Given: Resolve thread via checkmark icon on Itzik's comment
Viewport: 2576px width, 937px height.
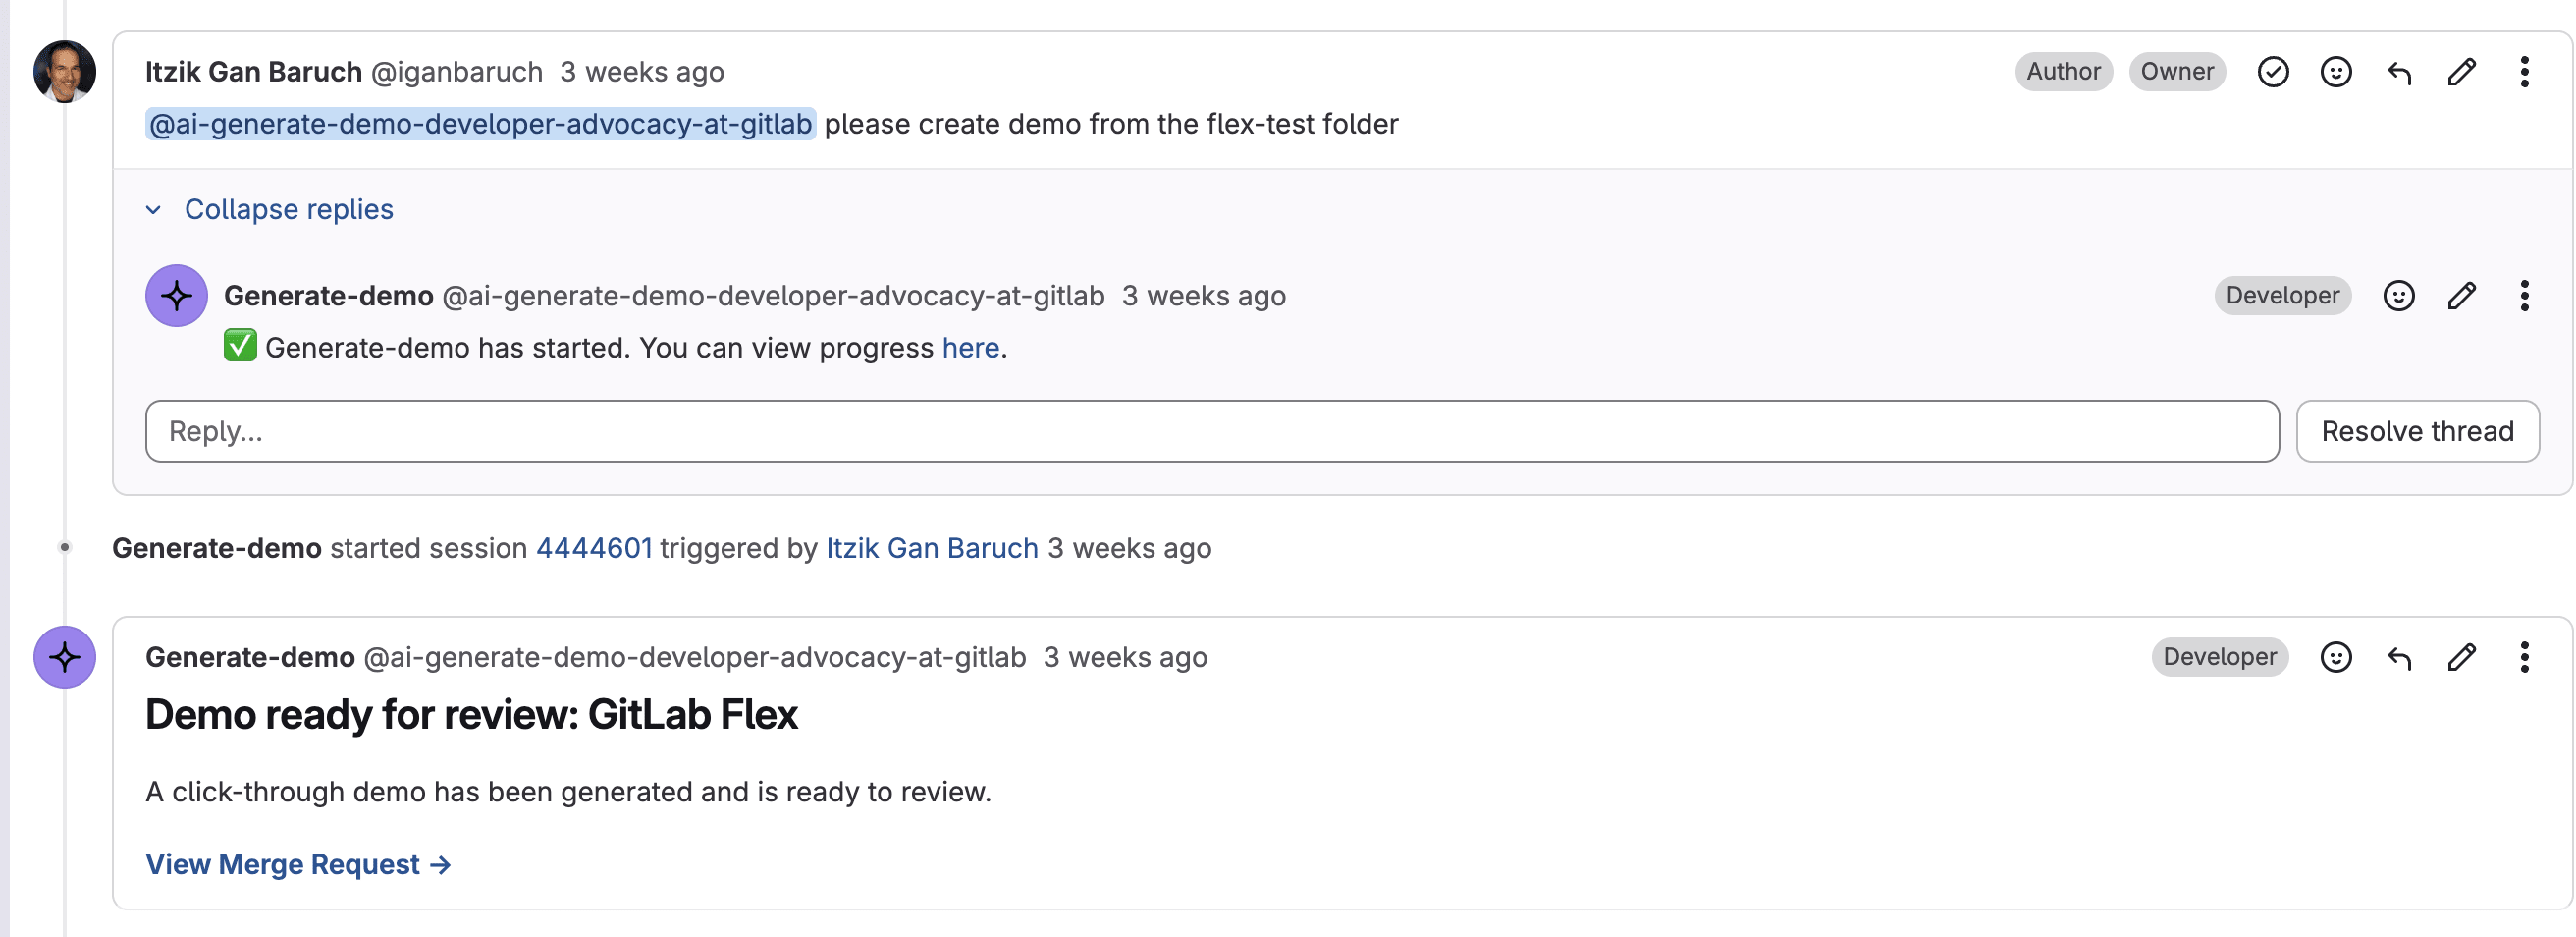Looking at the screenshot, I should click(x=2273, y=72).
